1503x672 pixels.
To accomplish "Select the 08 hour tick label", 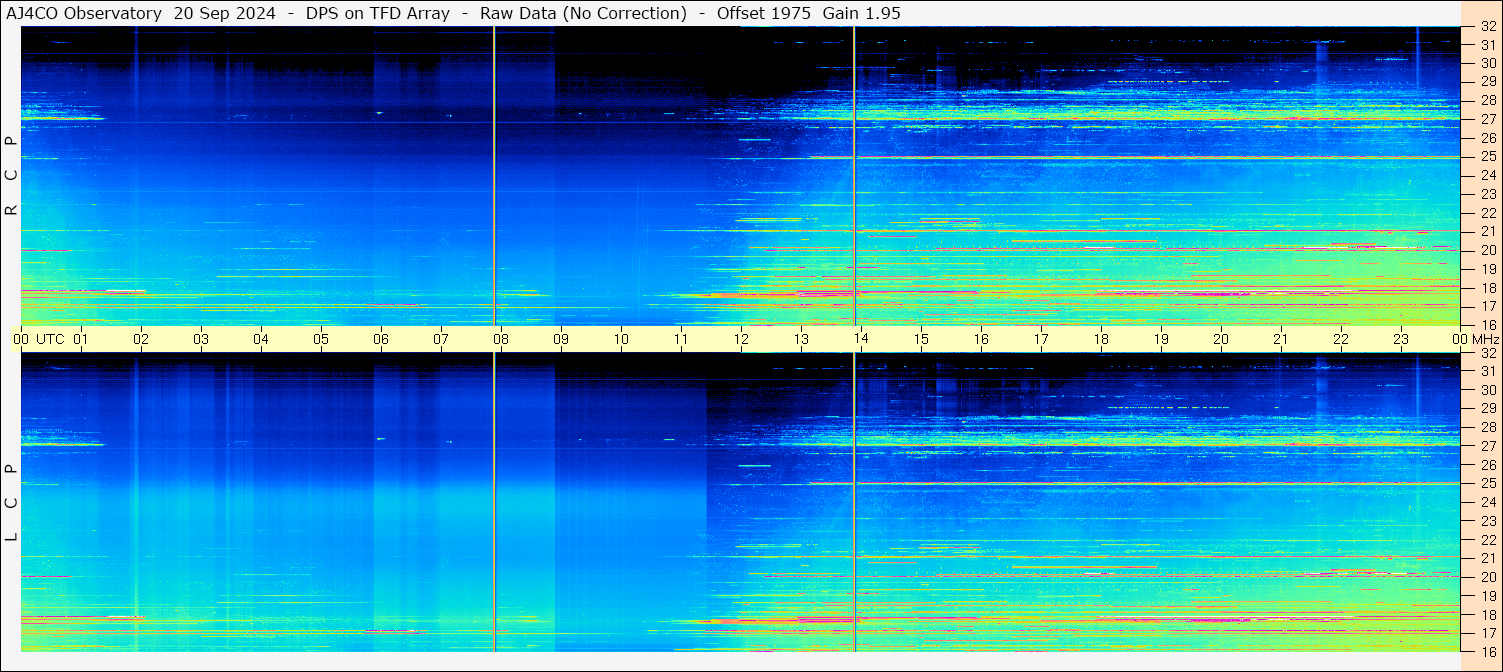I will (x=501, y=339).
